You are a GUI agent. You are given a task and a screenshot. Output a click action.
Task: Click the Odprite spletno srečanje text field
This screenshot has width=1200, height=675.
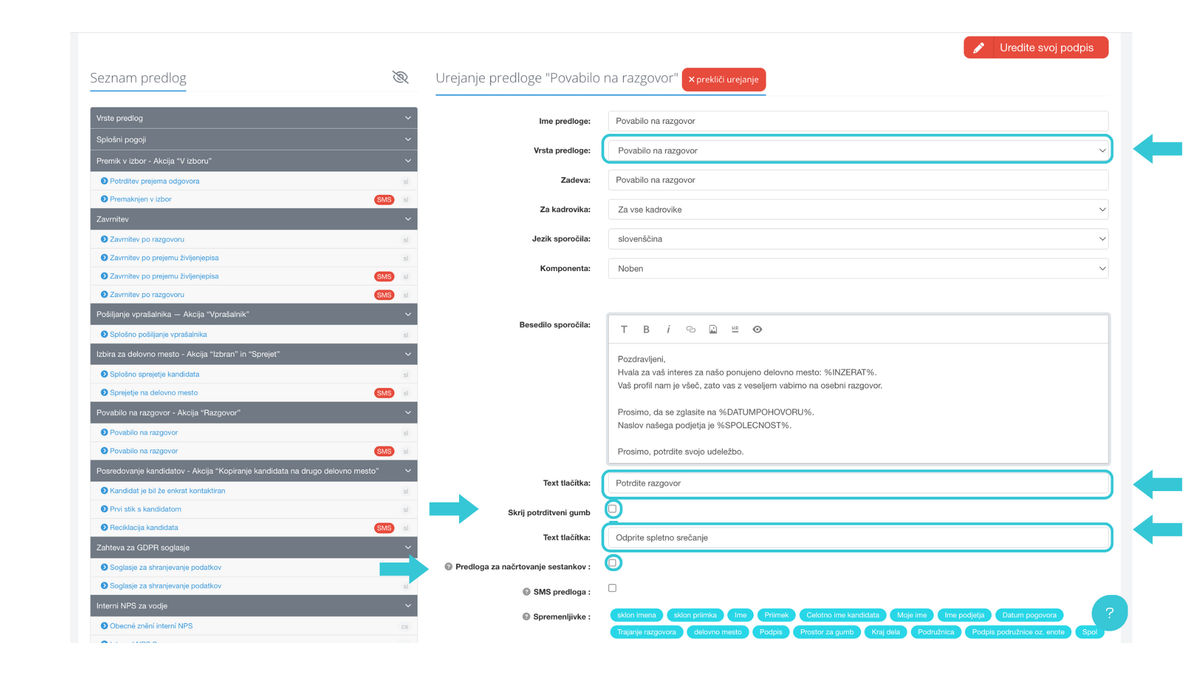[857, 537]
